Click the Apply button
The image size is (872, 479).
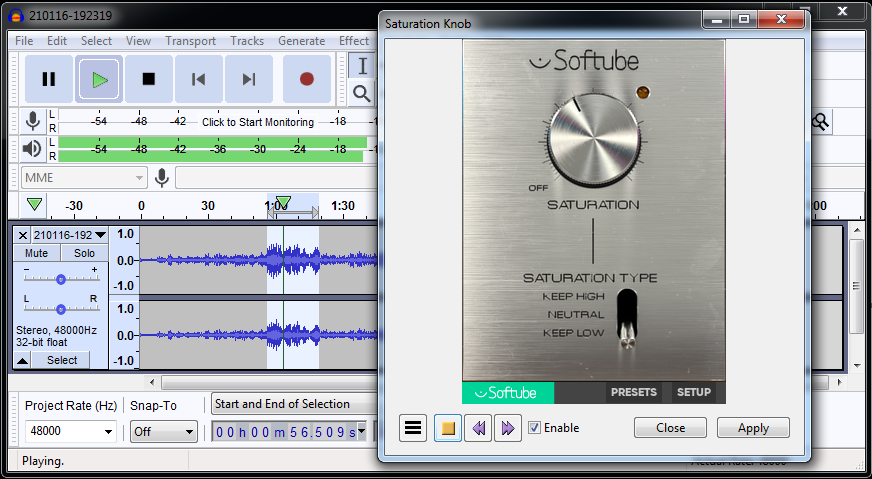[753, 428]
